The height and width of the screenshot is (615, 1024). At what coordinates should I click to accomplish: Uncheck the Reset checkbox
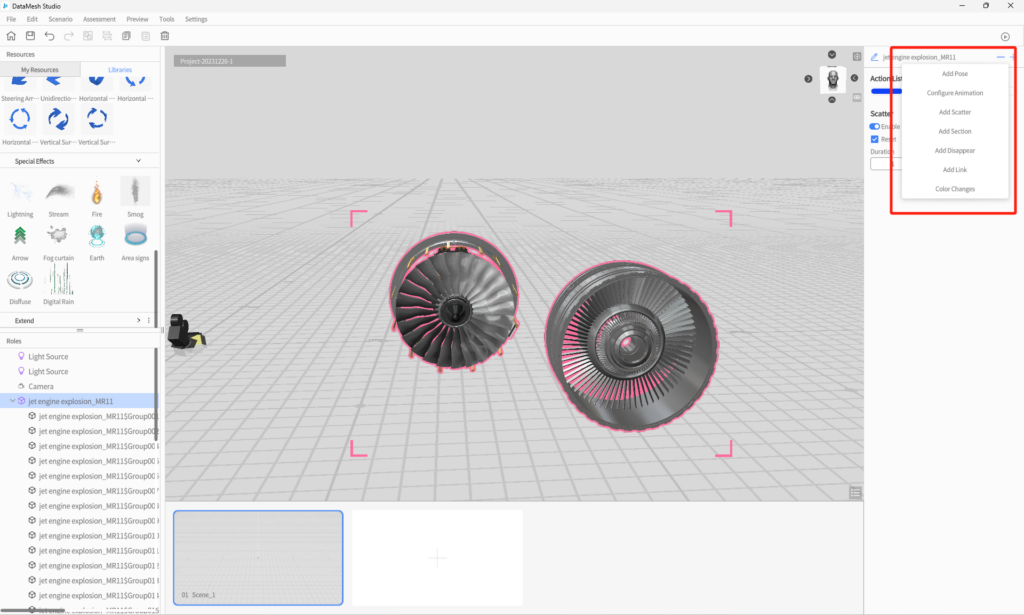coord(874,139)
